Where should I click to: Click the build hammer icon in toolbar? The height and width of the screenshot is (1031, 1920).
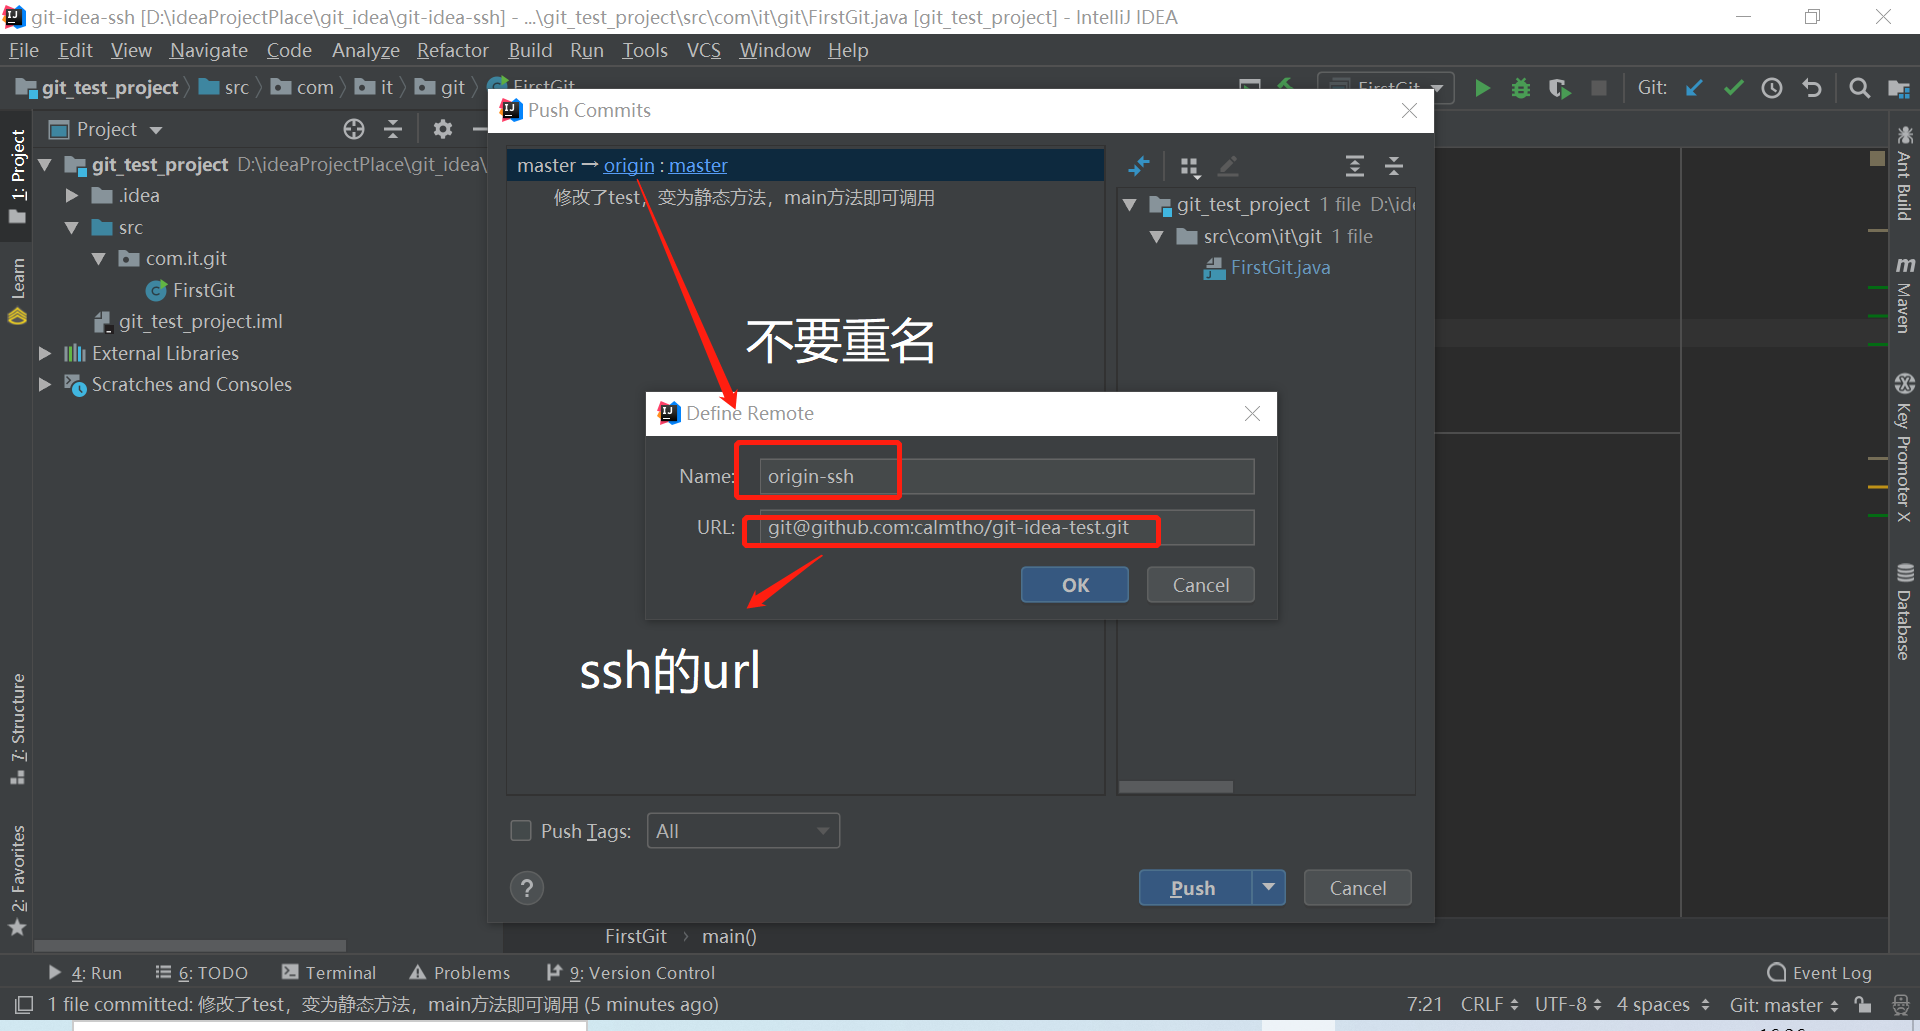[1287, 85]
